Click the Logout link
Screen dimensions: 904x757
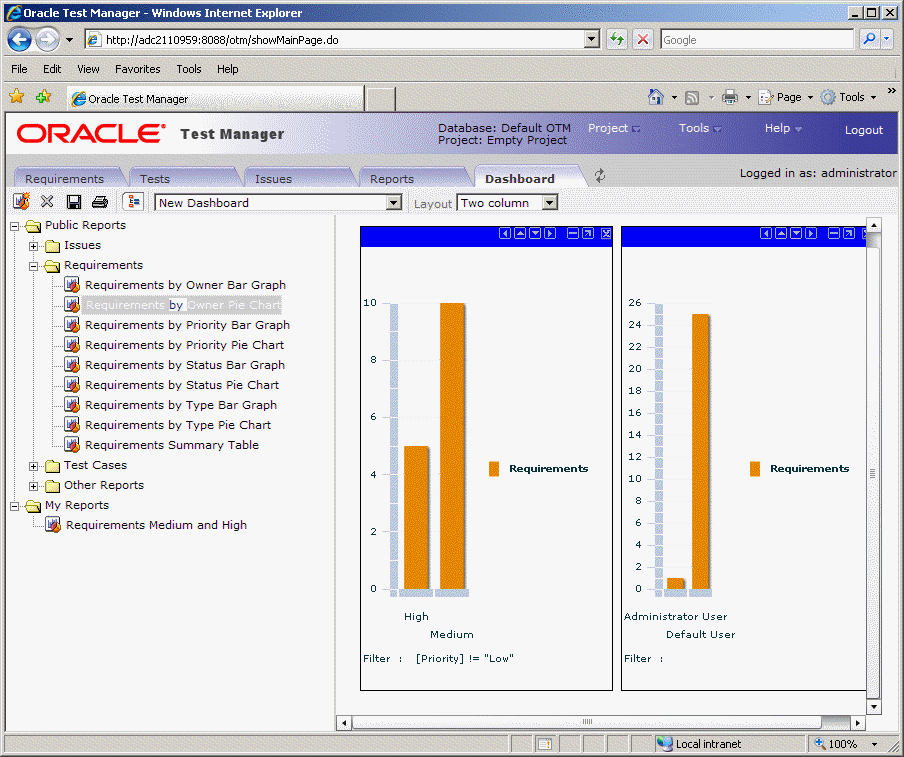click(864, 130)
